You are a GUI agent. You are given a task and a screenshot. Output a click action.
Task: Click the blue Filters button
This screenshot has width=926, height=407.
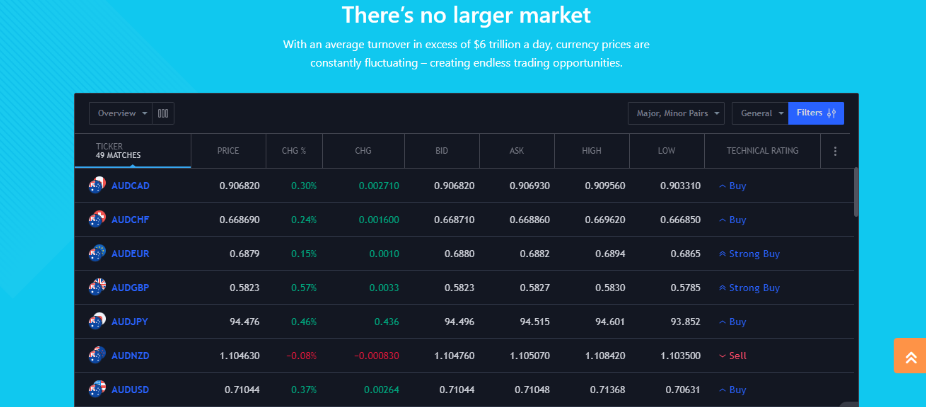(816, 114)
